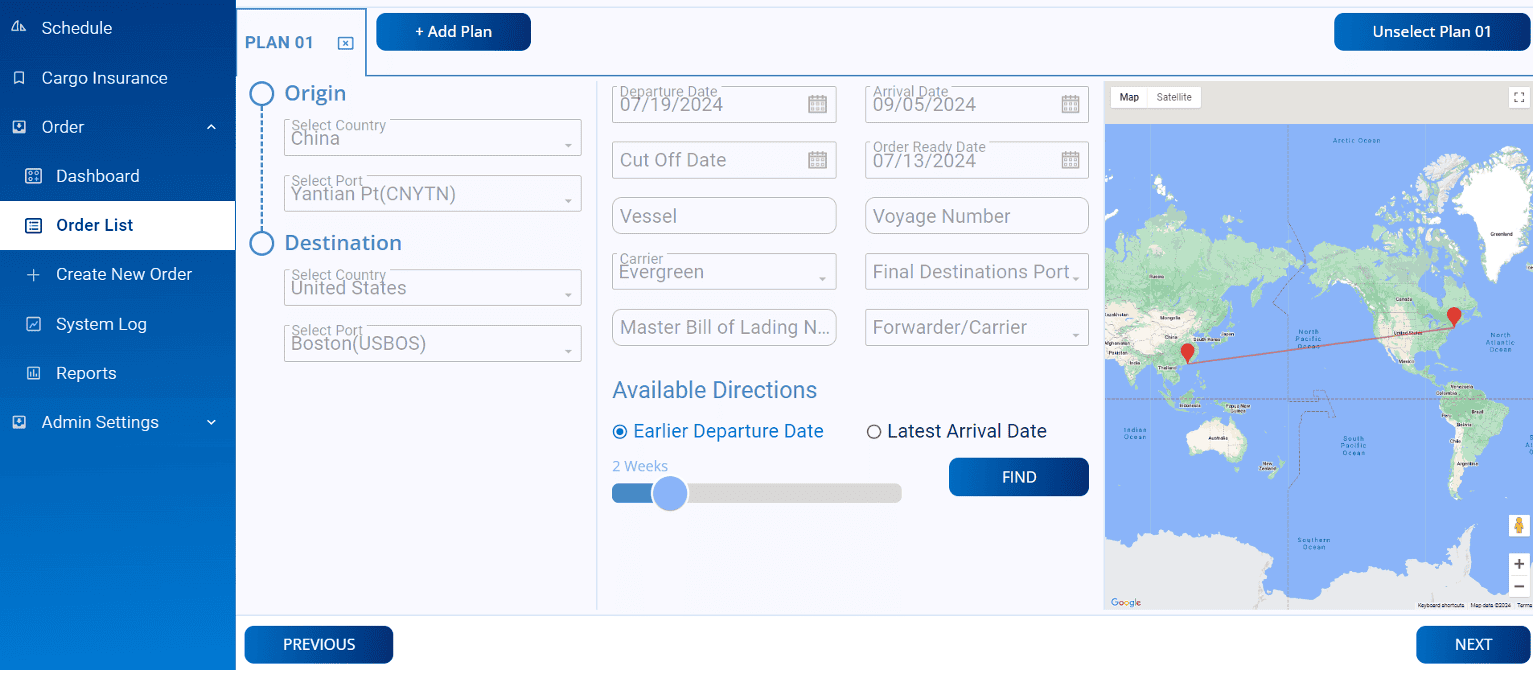
Task: Click calendar icon in Cut Off Date
Action: click(817, 160)
